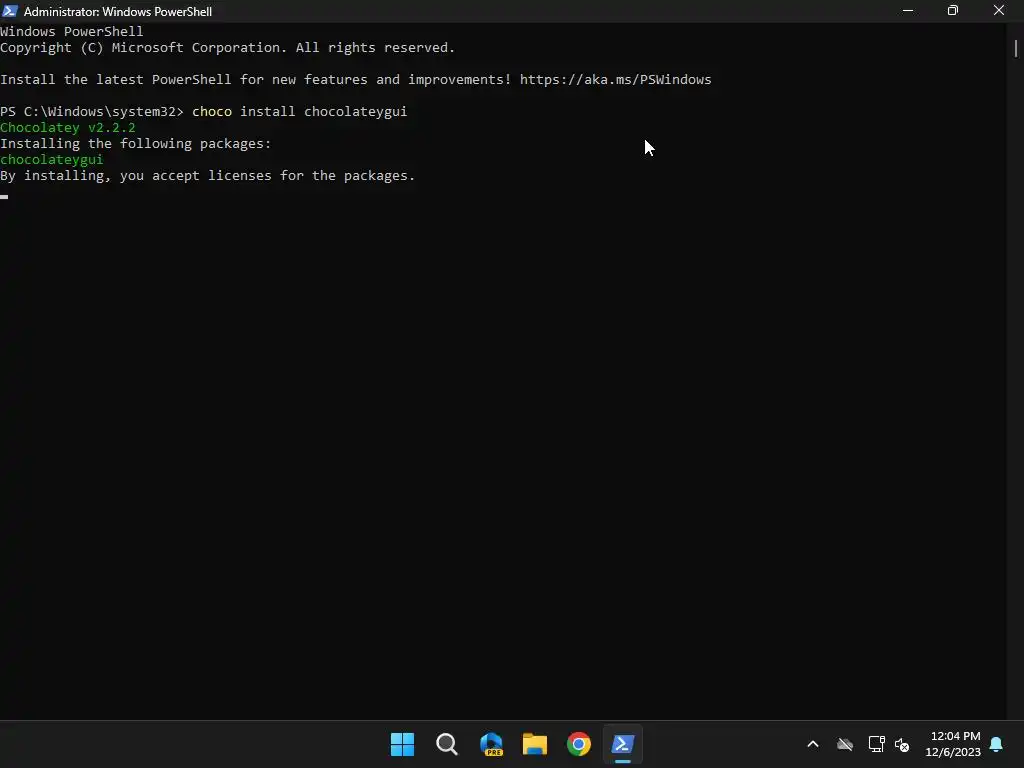Click 'choco install chocolateygui' command text
The height and width of the screenshot is (768, 1024).
(300, 112)
